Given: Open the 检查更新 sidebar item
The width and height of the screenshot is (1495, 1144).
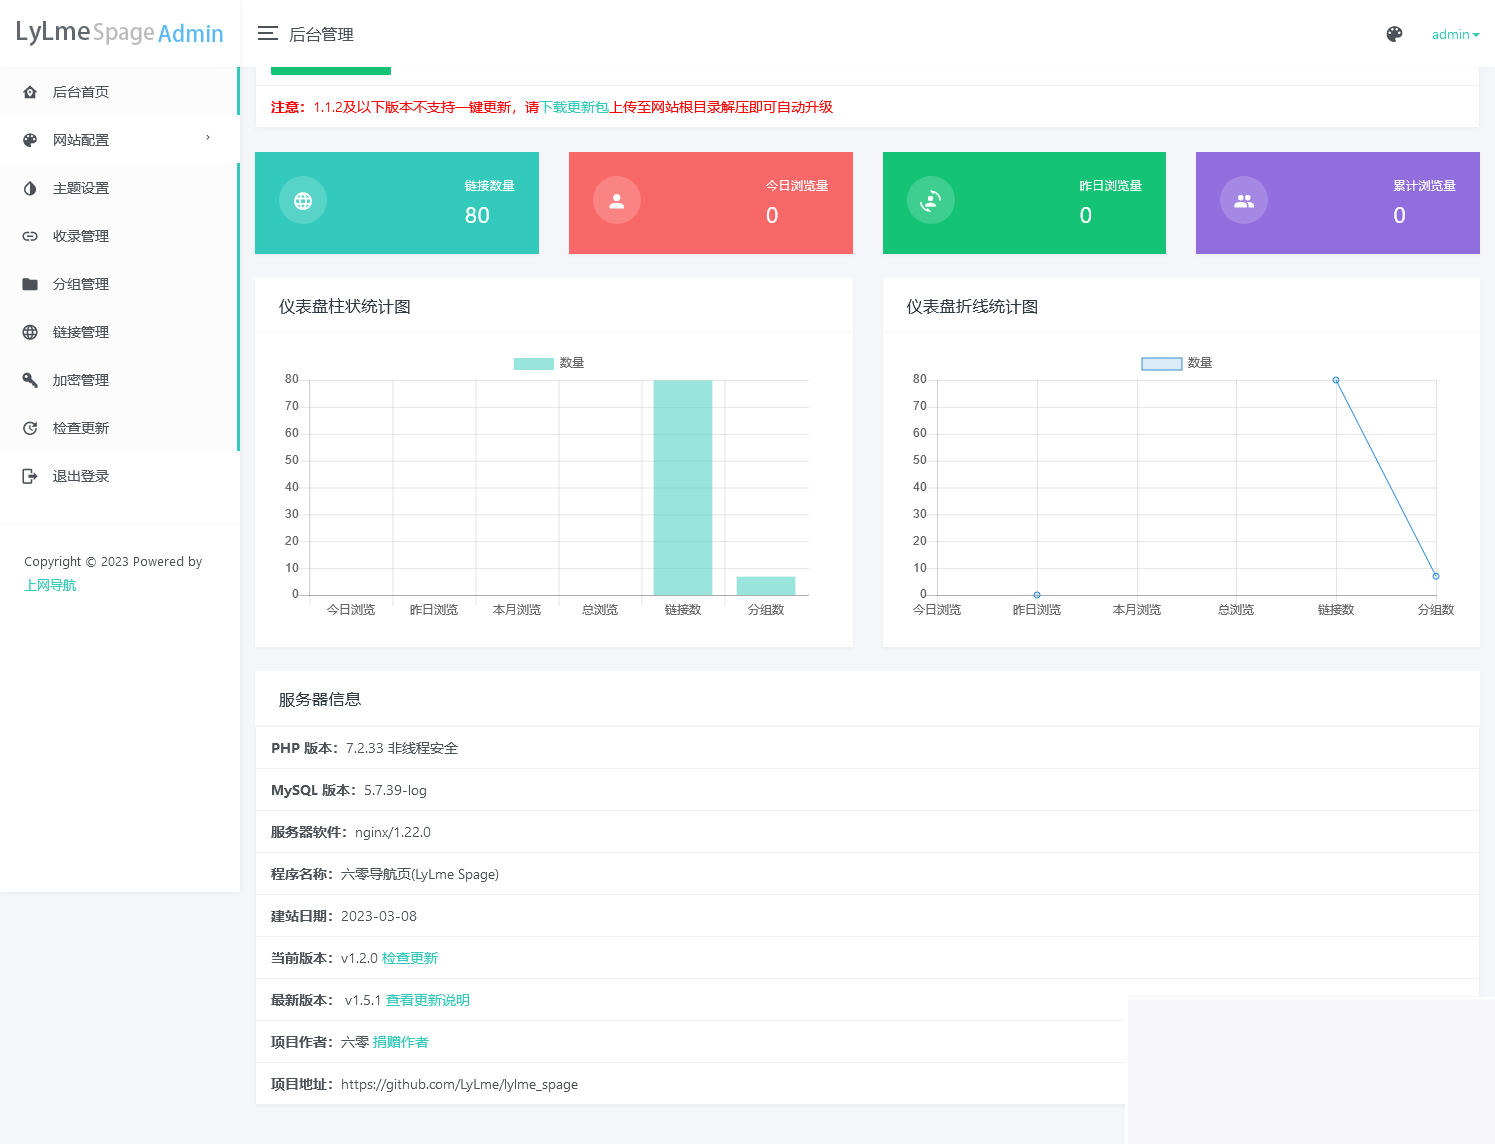Looking at the screenshot, I should click(81, 427).
